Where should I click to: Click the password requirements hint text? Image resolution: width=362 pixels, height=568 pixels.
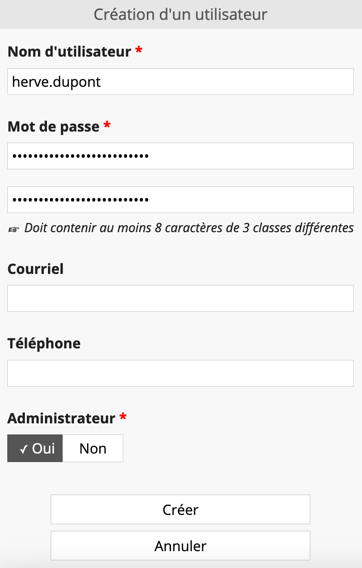coord(189,228)
